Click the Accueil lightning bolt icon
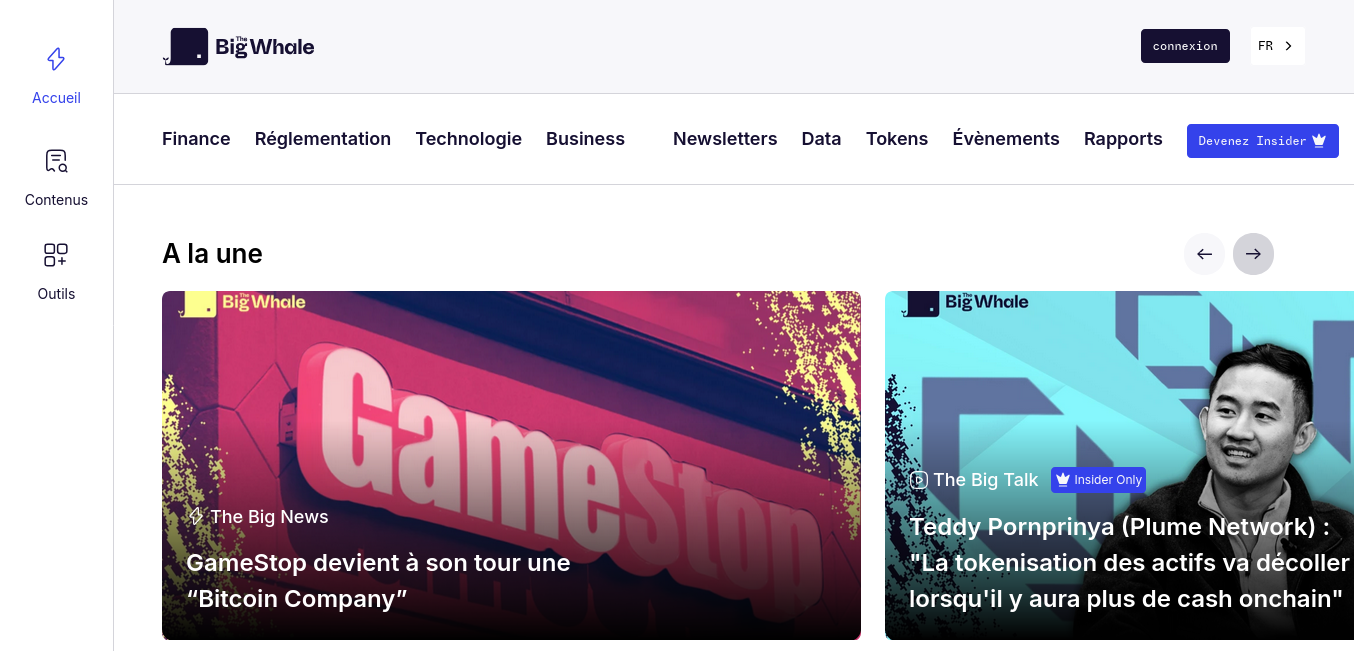Screen dimensions: 1366x651 [x=56, y=59]
